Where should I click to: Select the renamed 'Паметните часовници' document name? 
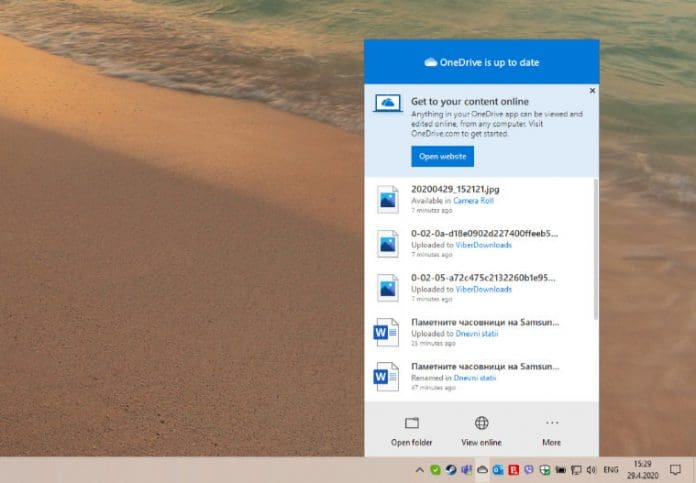(485, 367)
